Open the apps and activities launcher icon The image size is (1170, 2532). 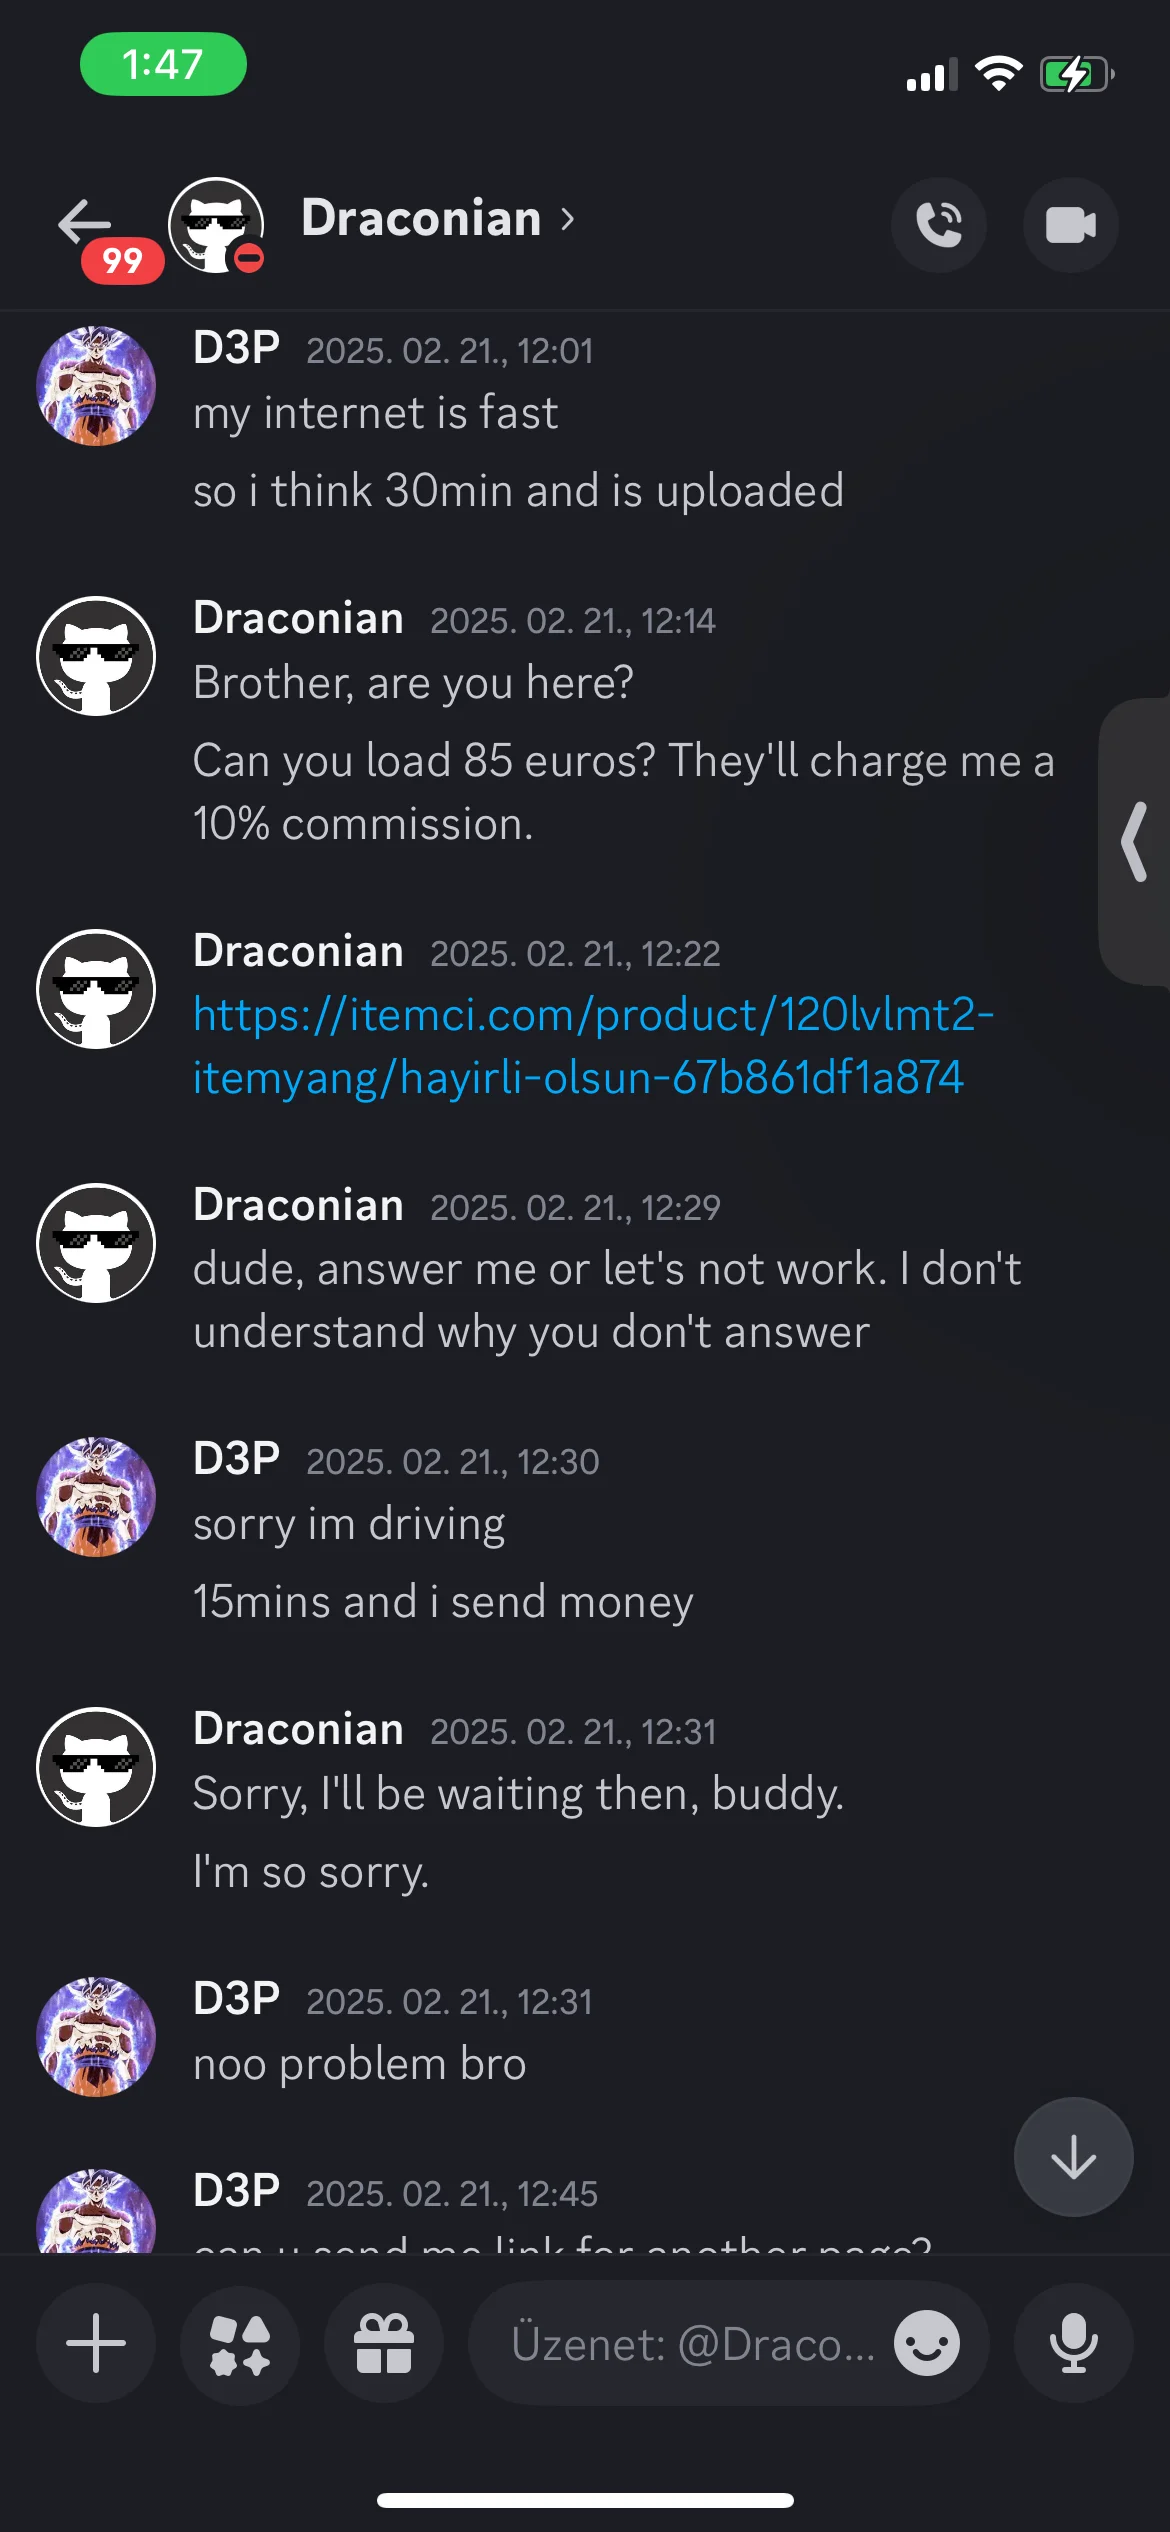[240, 2342]
